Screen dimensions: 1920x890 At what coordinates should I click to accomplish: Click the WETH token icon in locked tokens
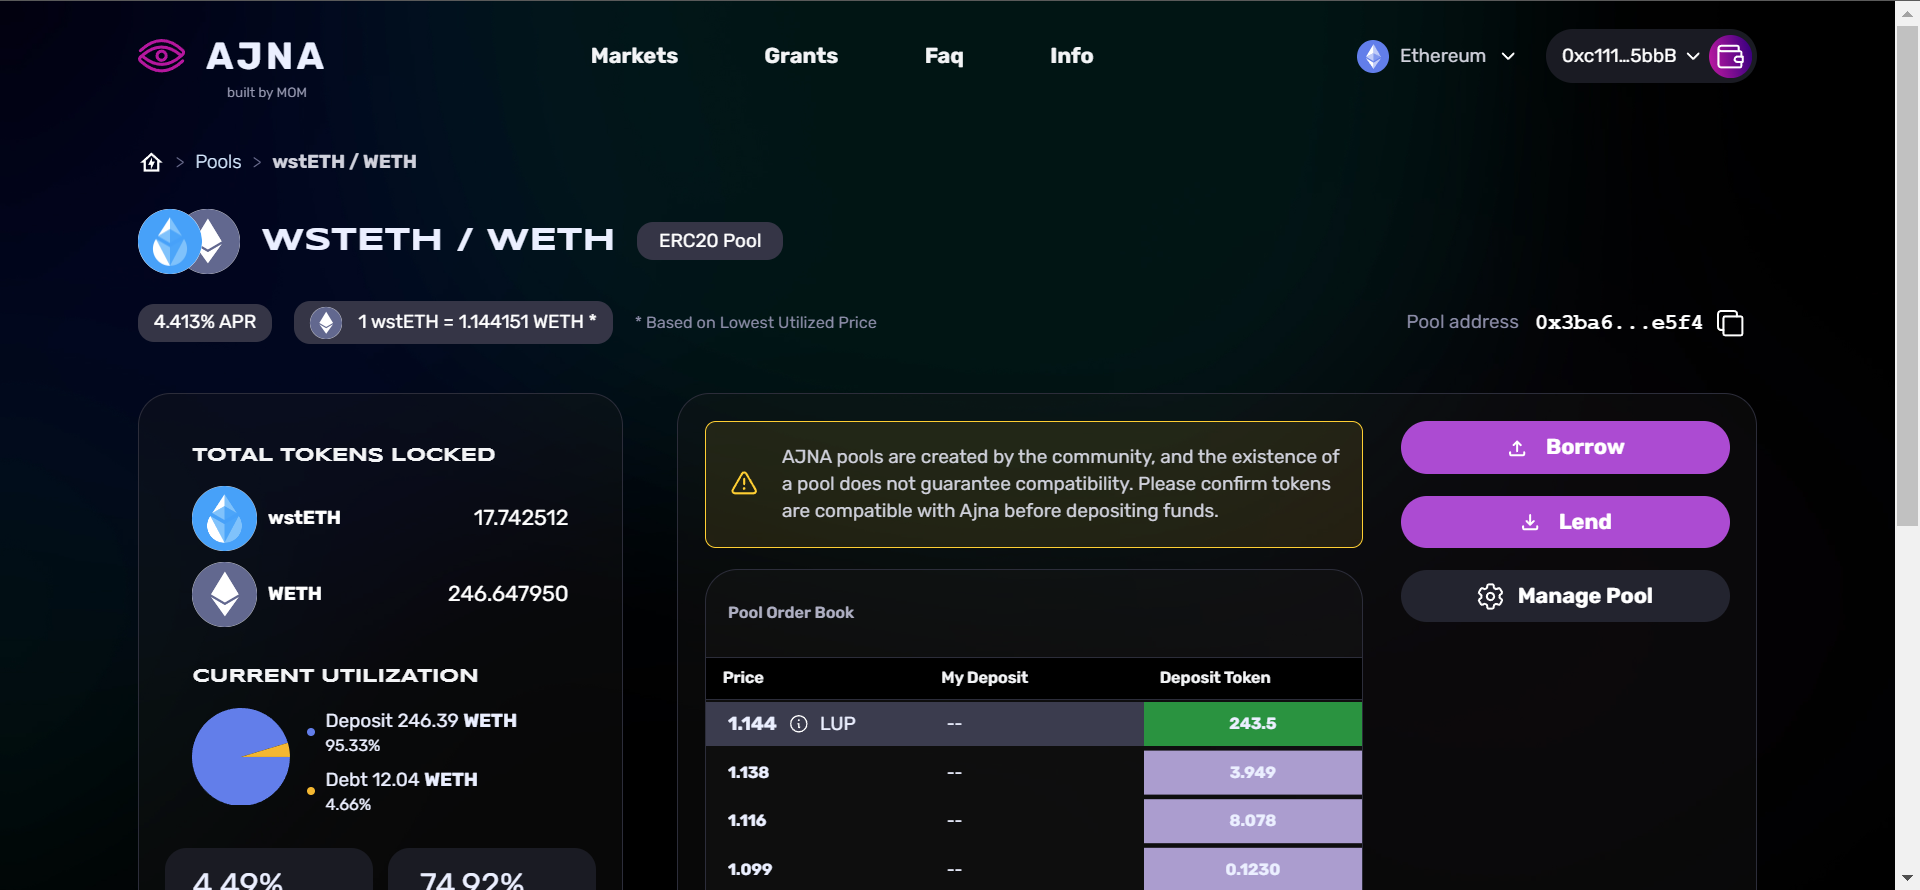click(x=224, y=594)
